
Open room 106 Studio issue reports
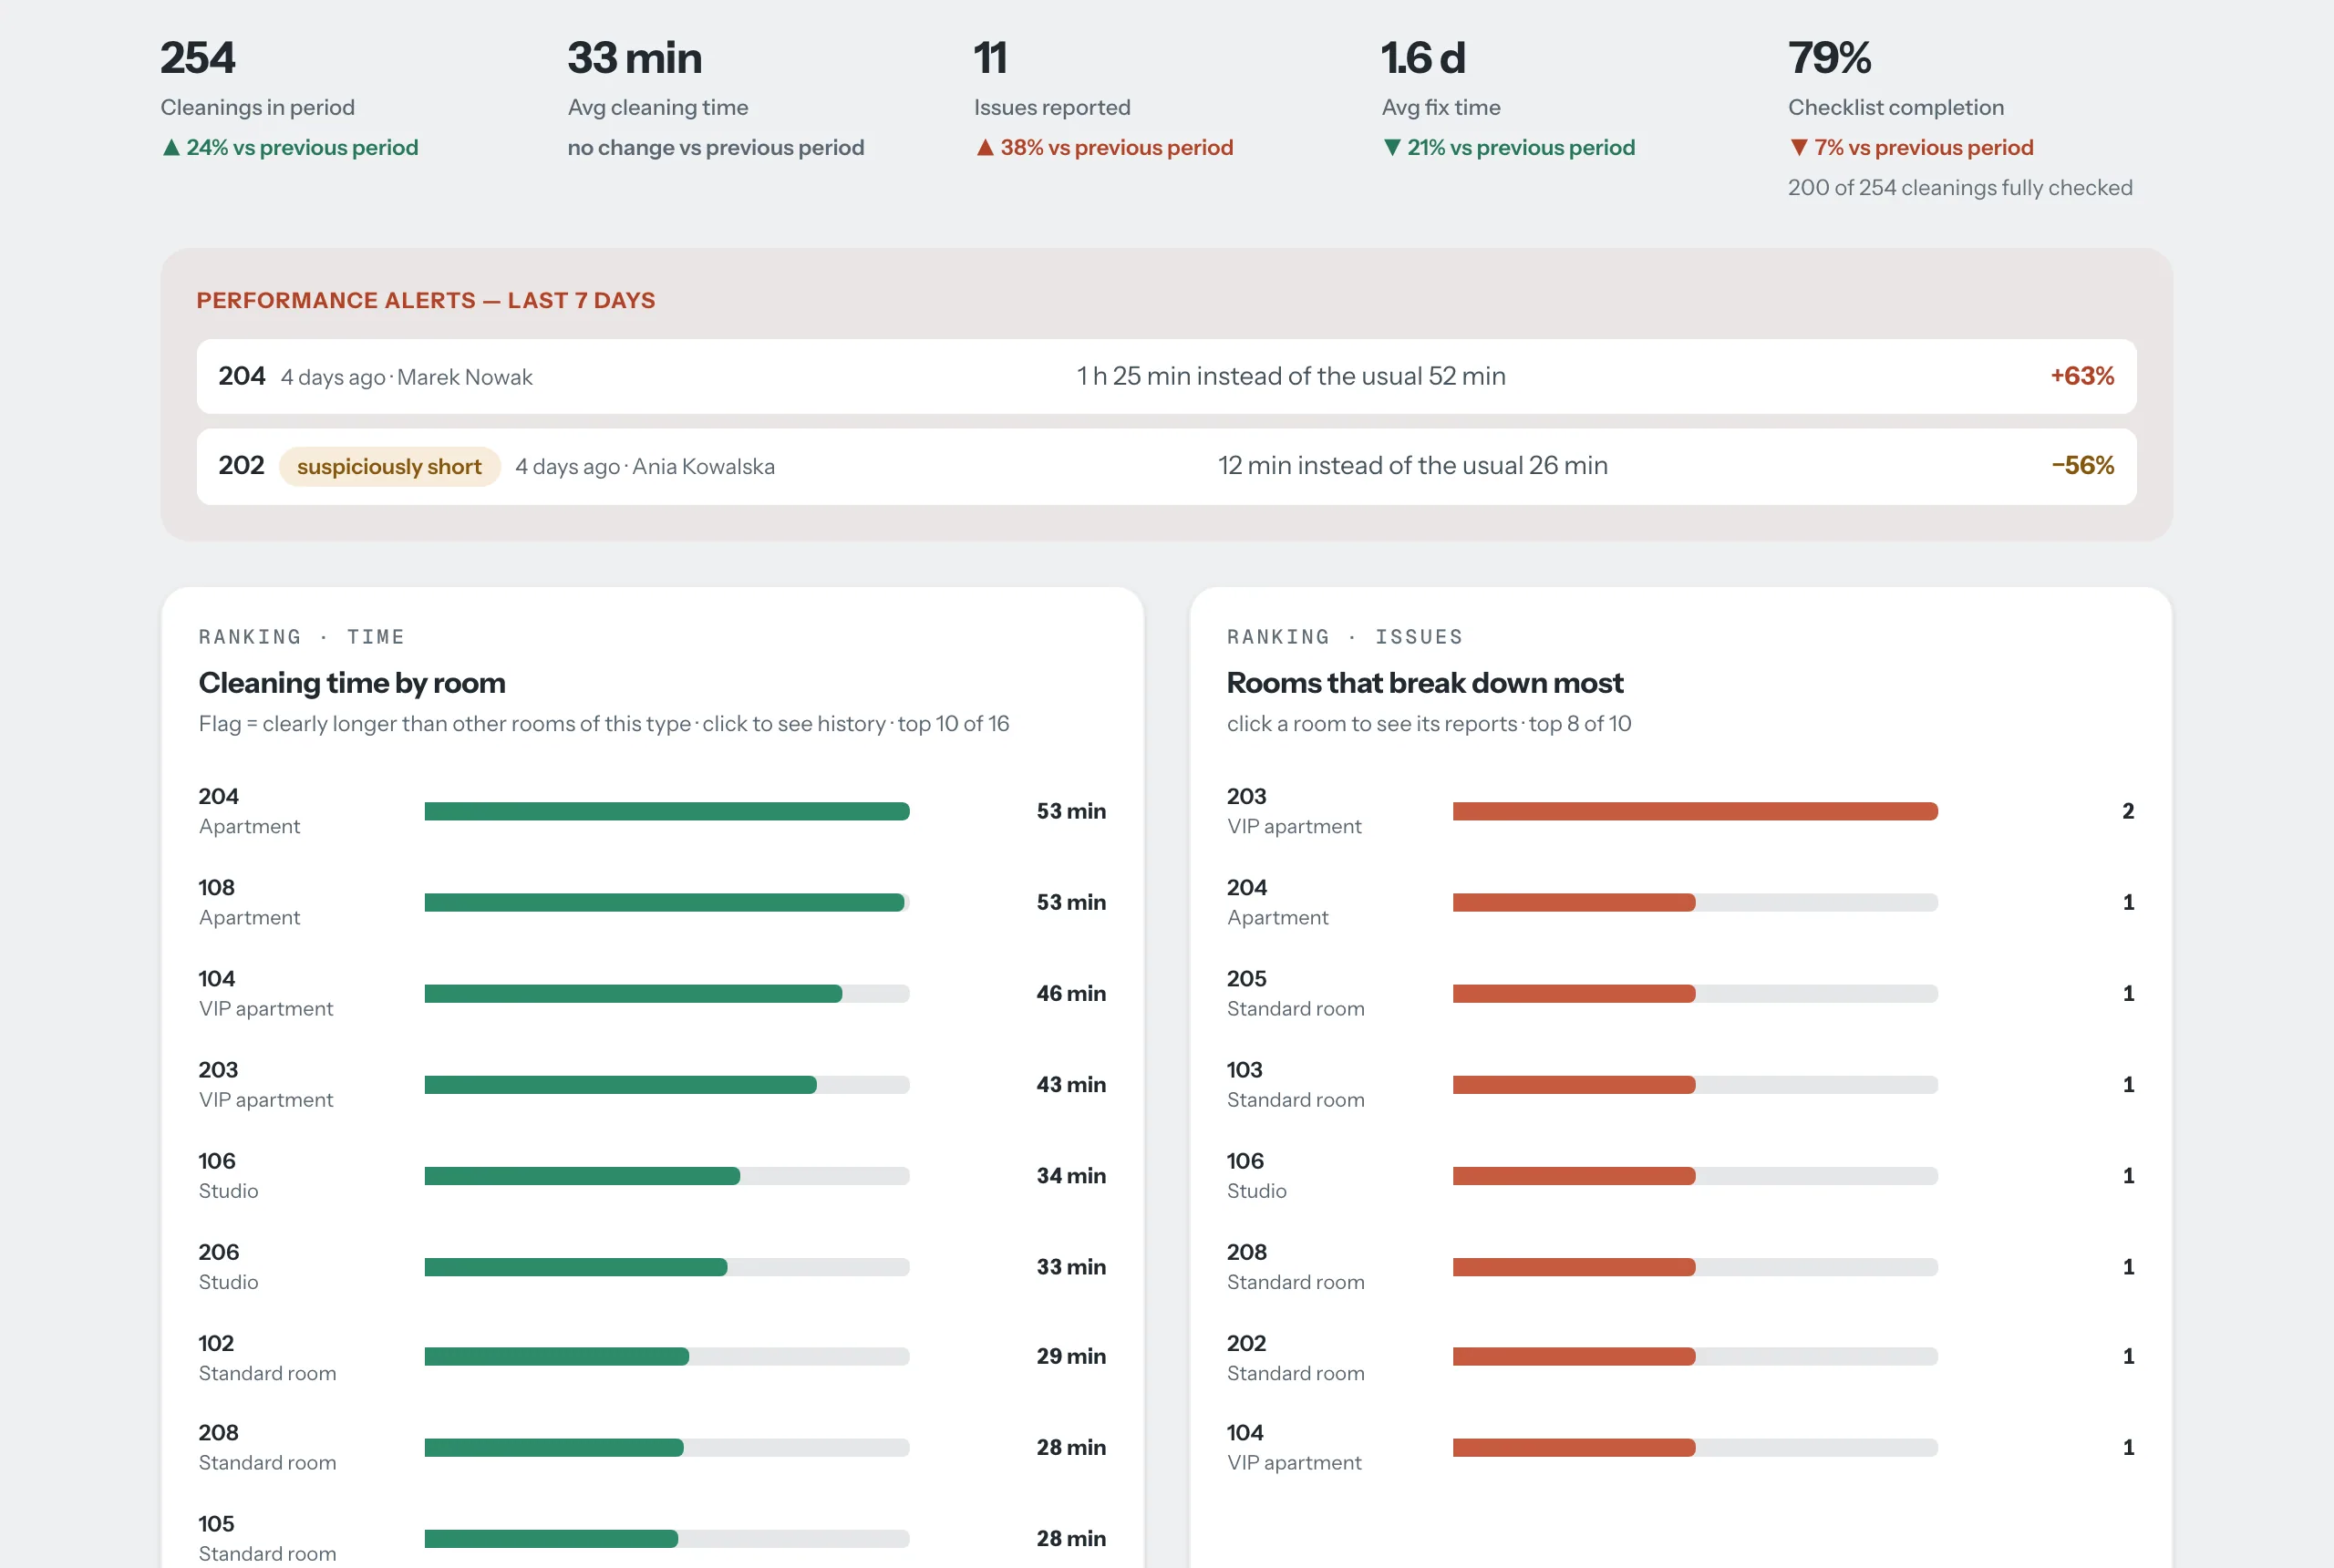tap(1681, 1175)
